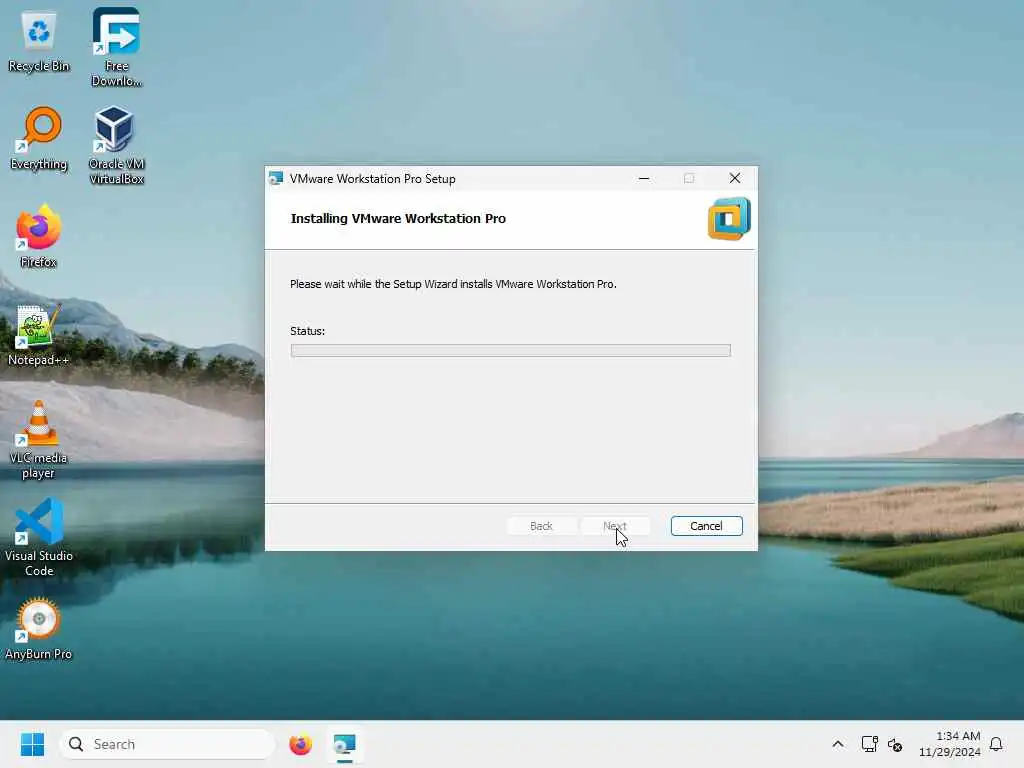Close the VMware Workstation Pro Setup window

735,178
